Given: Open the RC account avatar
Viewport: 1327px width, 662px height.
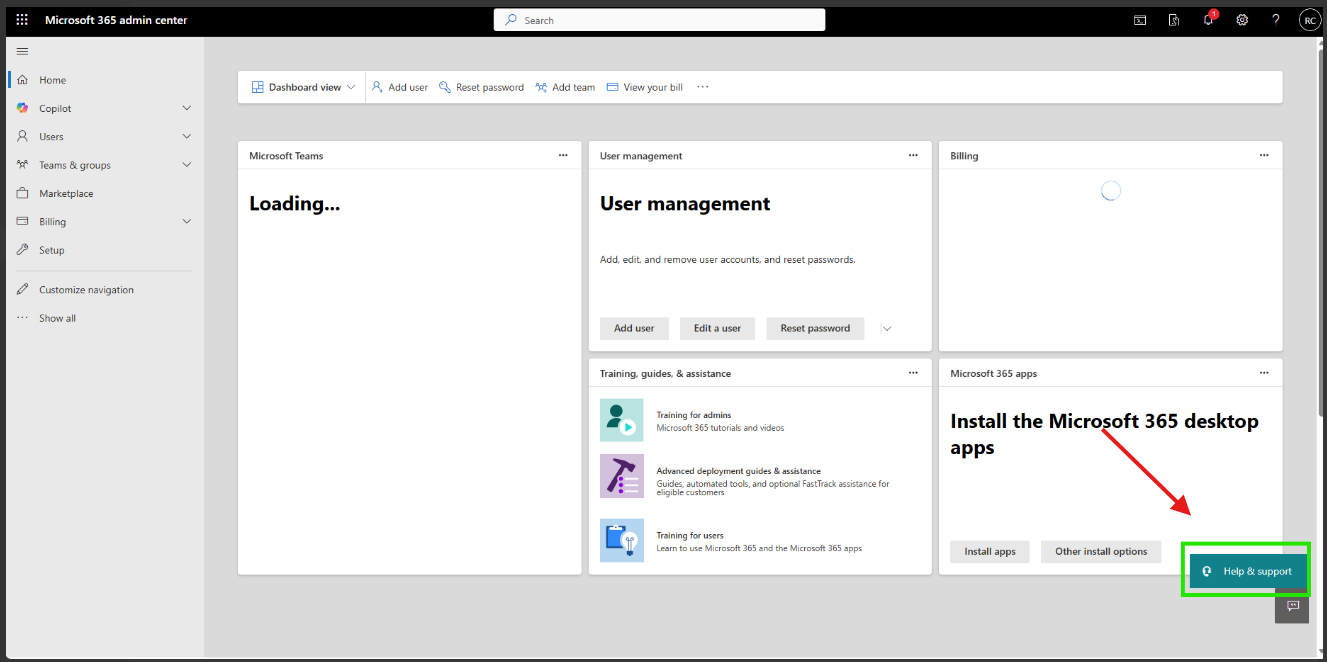Looking at the screenshot, I should coord(1310,20).
